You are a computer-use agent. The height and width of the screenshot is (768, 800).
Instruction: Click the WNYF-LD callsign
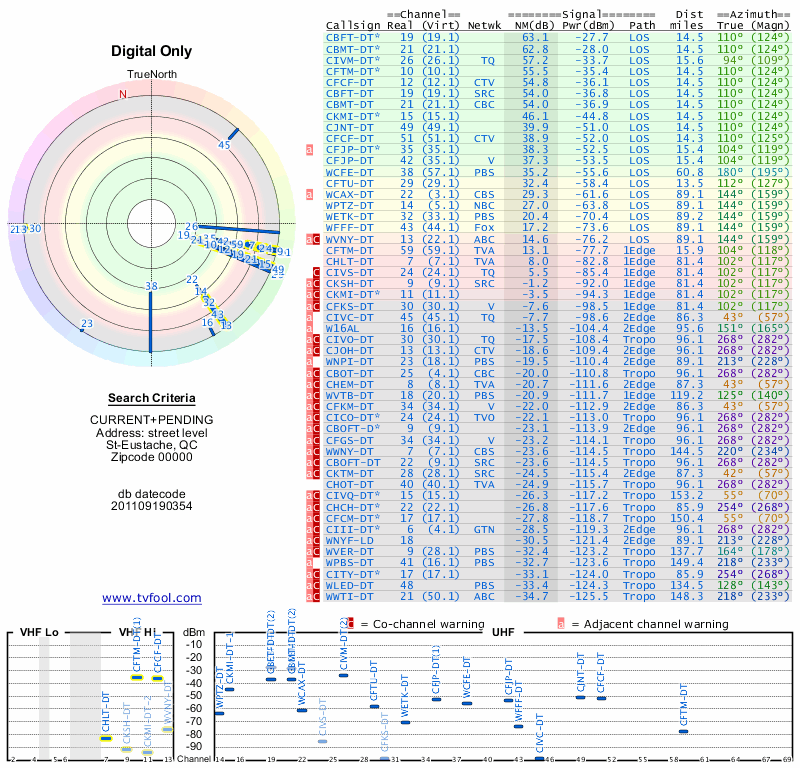[x=349, y=540]
